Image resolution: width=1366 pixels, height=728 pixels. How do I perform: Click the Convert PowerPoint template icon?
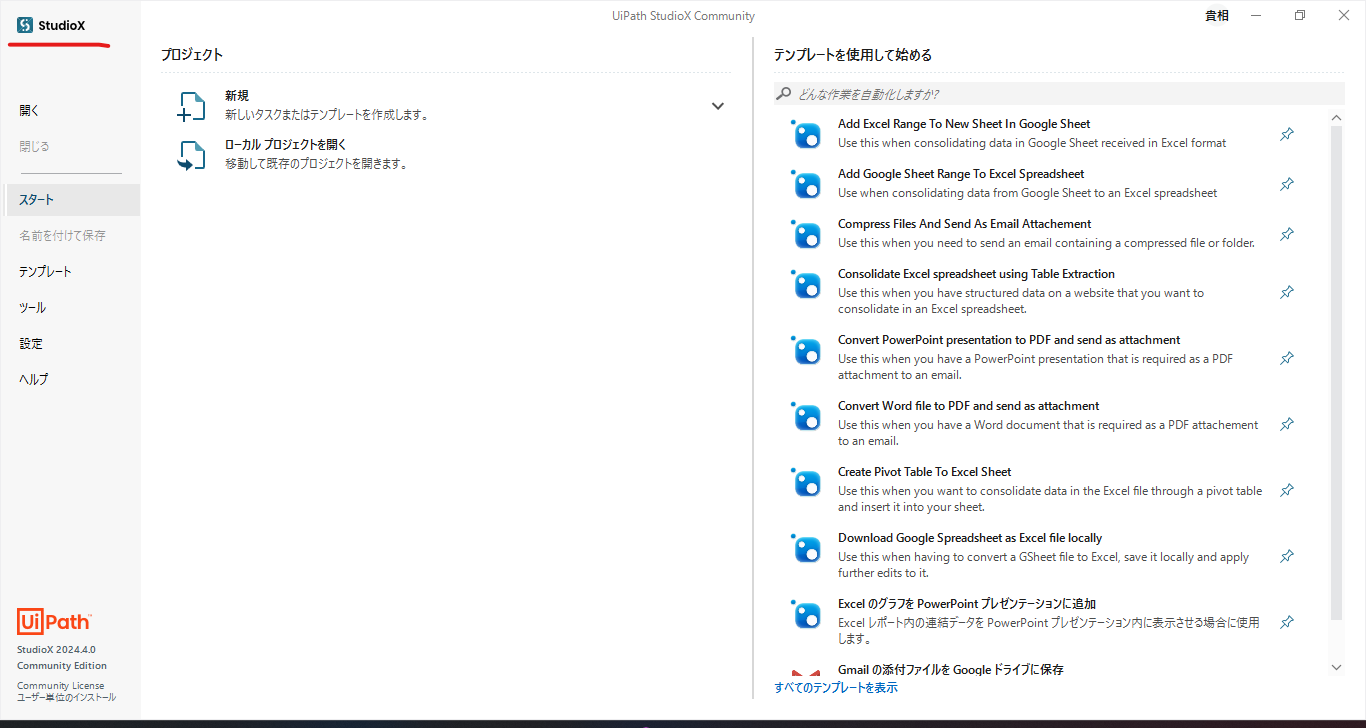point(806,350)
